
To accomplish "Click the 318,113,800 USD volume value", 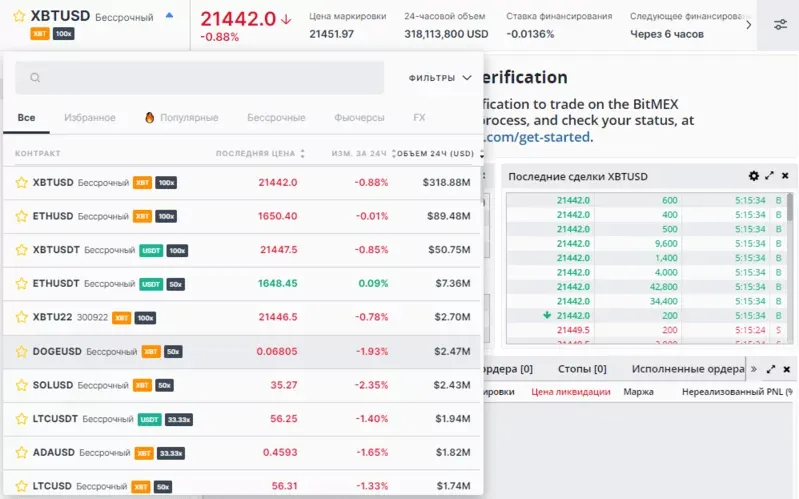I will point(446,34).
